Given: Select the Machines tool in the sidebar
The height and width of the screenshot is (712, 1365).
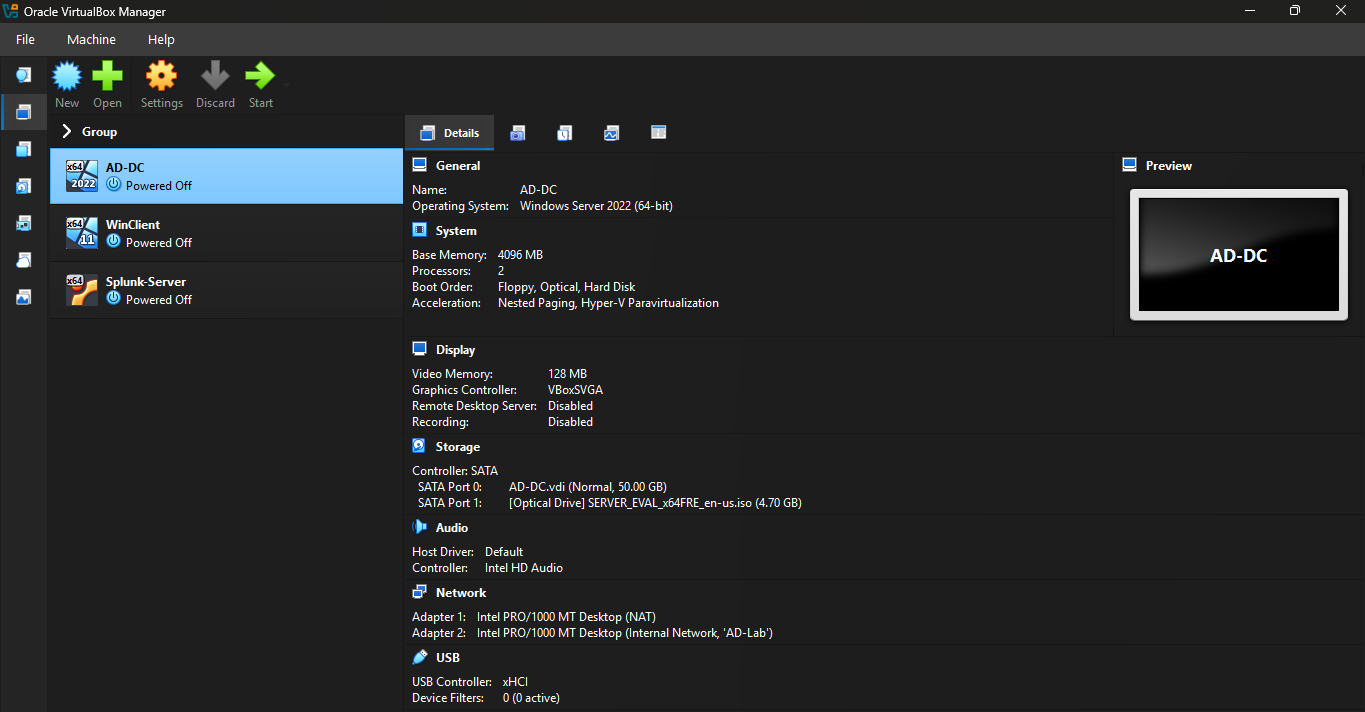Looking at the screenshot, I should tap(23, 112).
